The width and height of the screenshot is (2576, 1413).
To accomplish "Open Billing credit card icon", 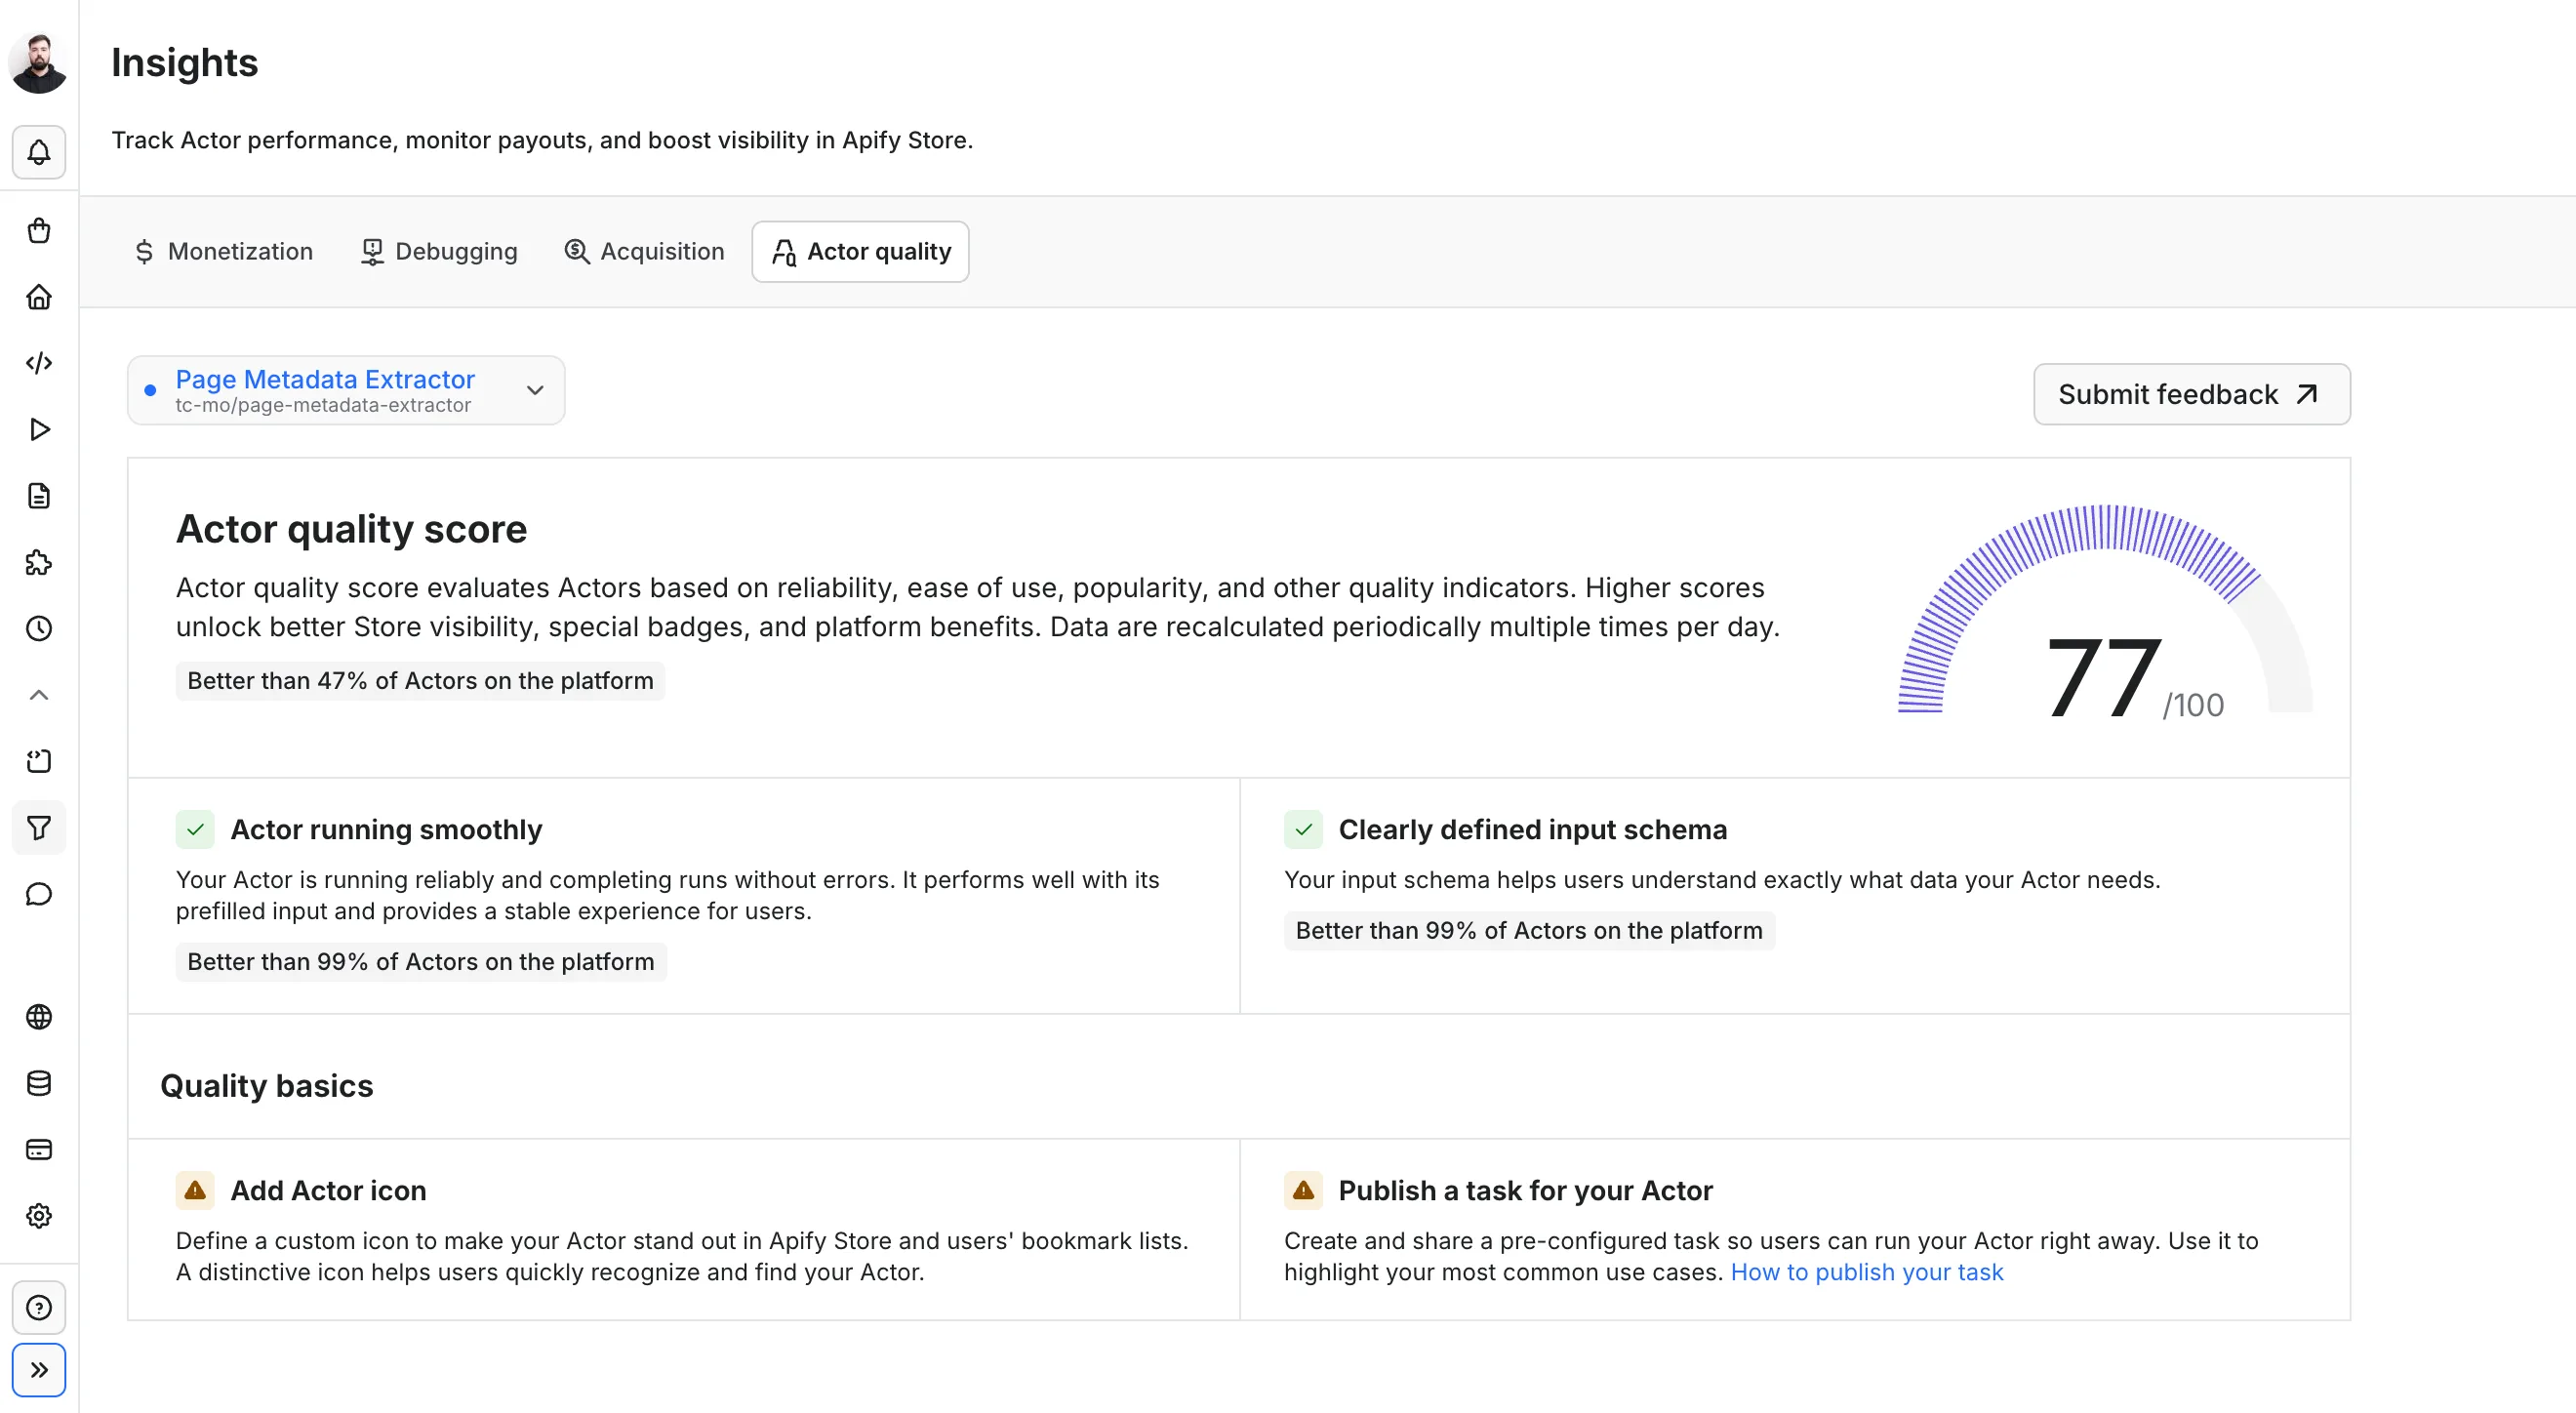I will pos(39,1150).
